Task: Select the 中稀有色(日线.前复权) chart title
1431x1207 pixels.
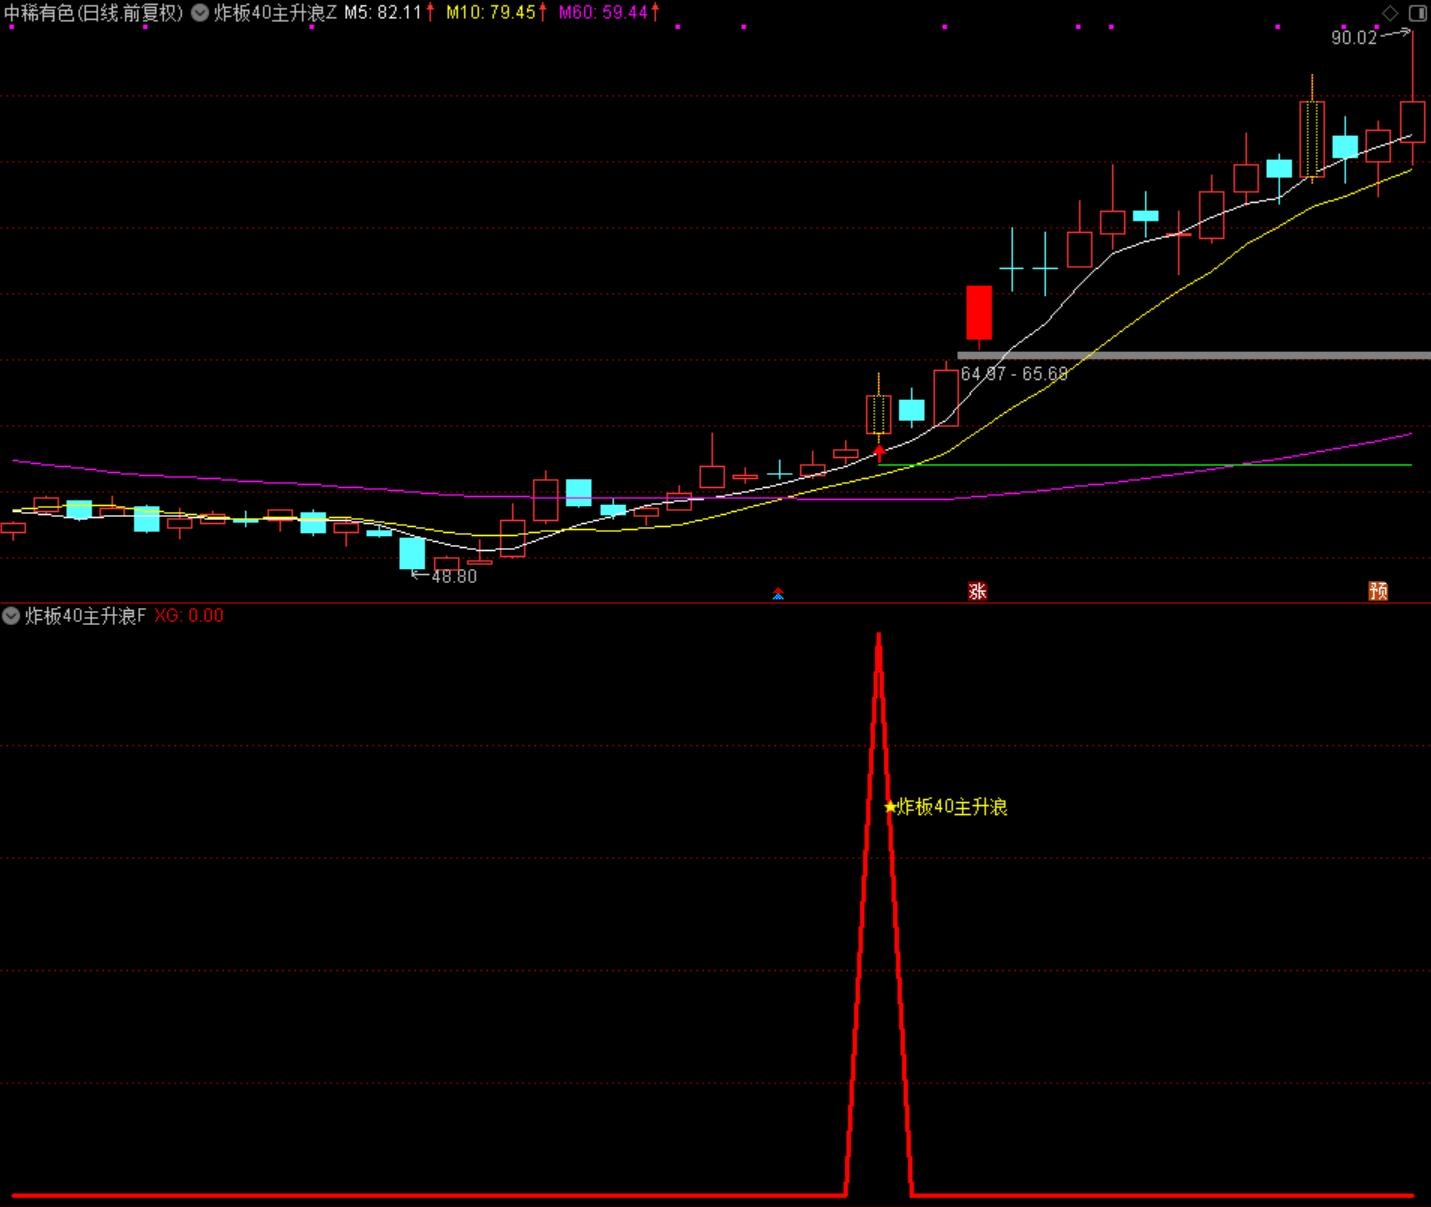Action: 94,13
